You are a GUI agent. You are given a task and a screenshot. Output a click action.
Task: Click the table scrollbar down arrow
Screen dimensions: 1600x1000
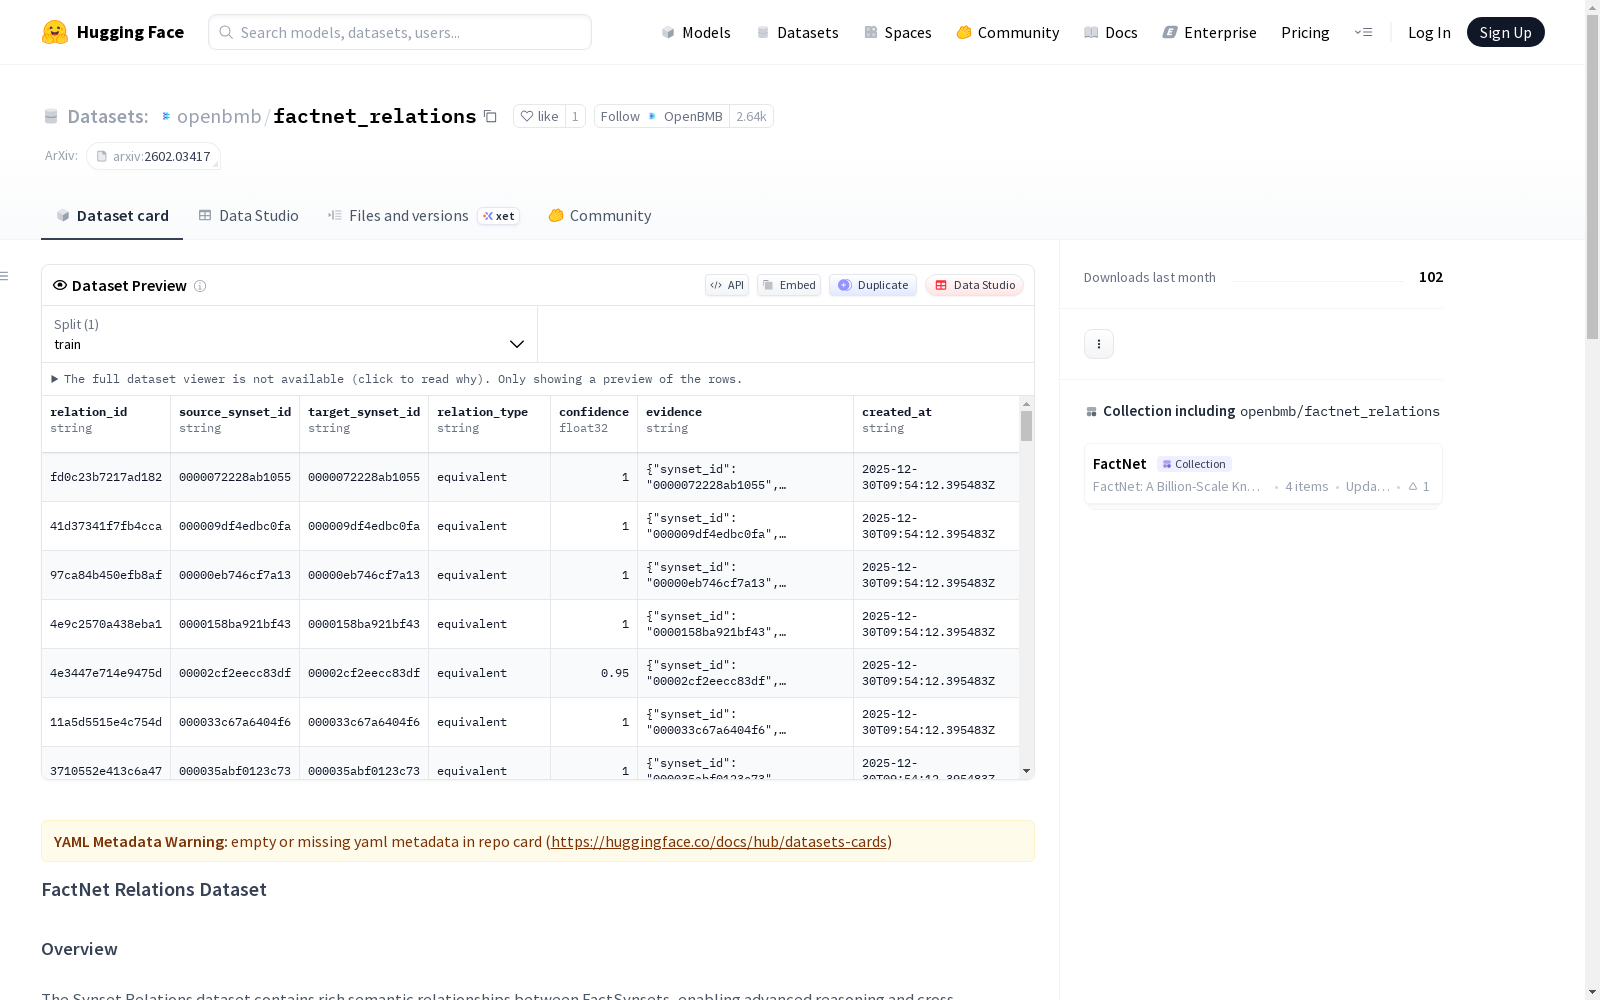point(1026,771)
